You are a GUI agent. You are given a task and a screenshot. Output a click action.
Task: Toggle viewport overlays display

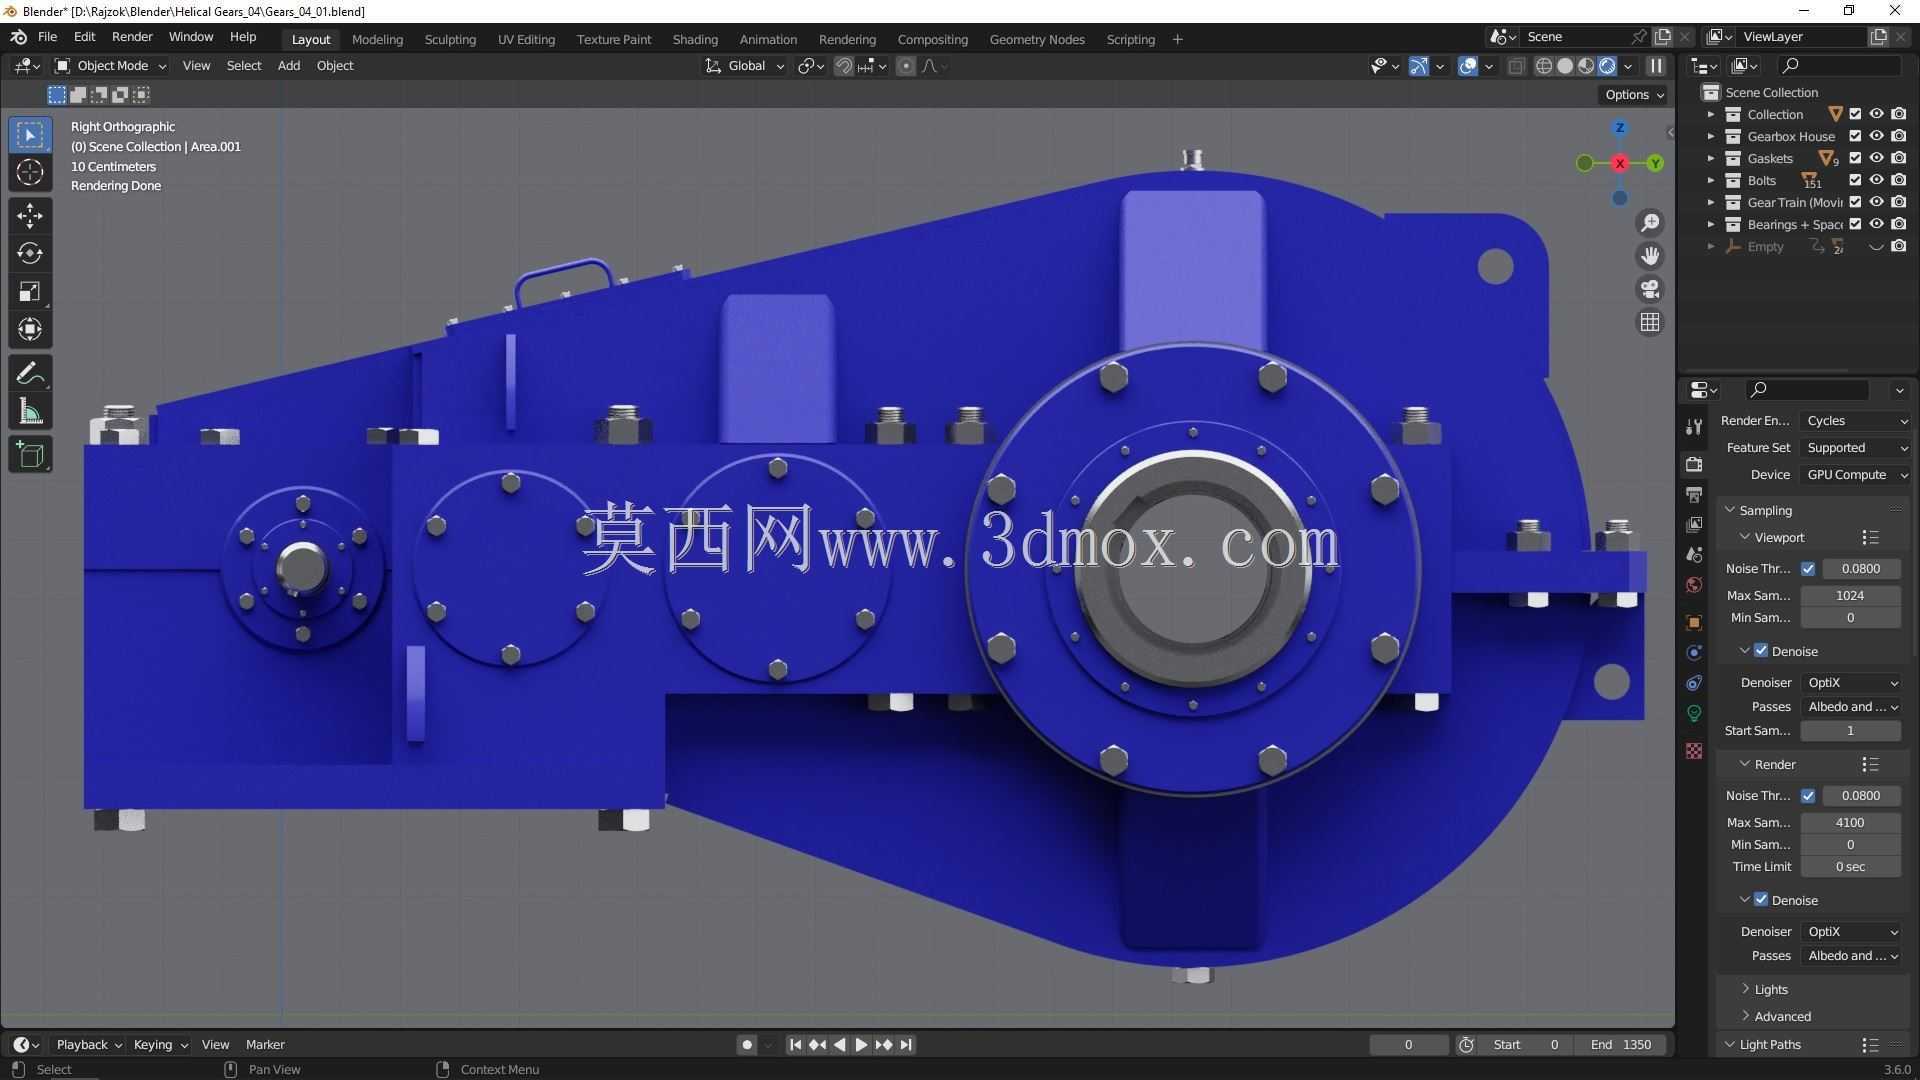coord(1468,66)
